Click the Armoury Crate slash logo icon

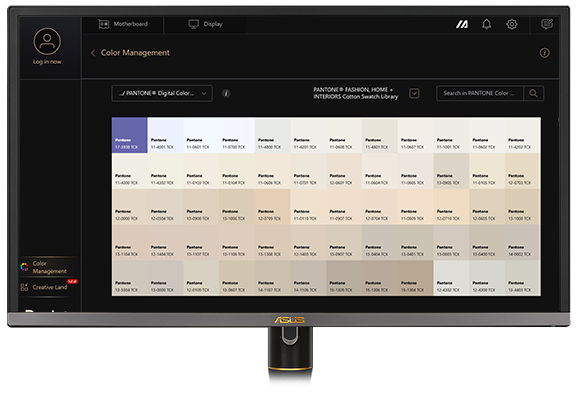(x=462, y=24)
